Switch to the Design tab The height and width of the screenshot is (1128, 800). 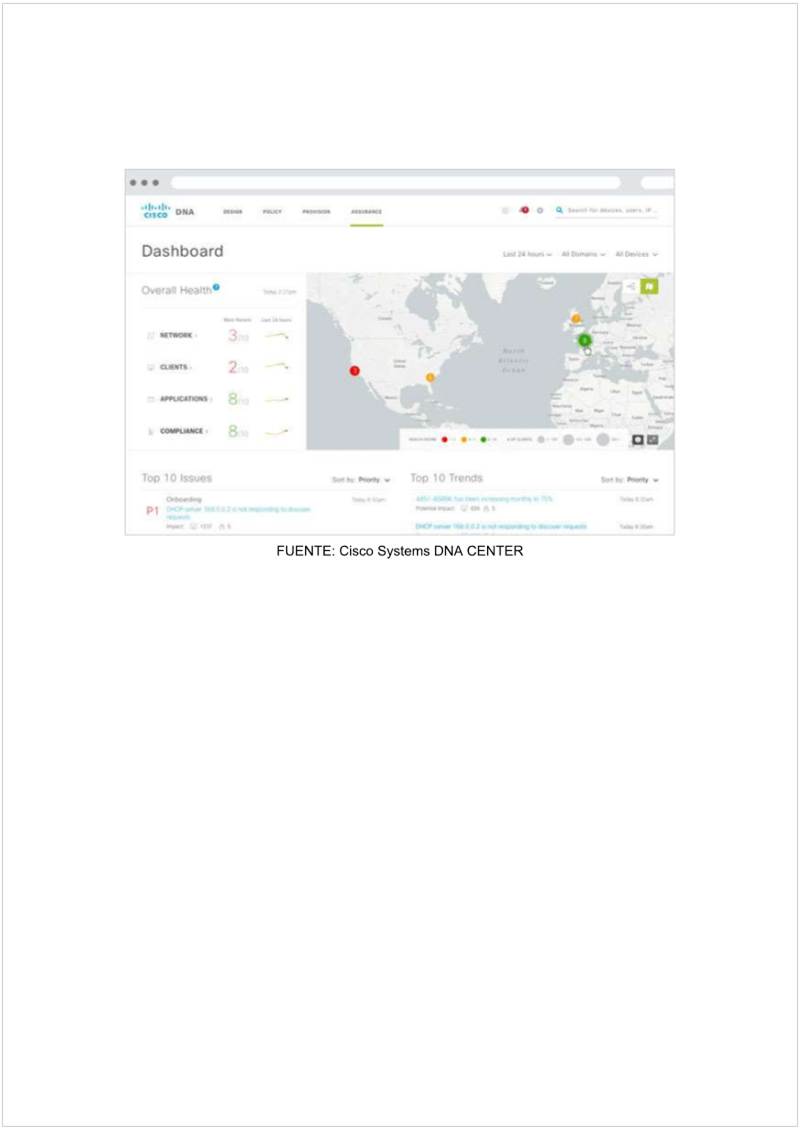(232, 211)
